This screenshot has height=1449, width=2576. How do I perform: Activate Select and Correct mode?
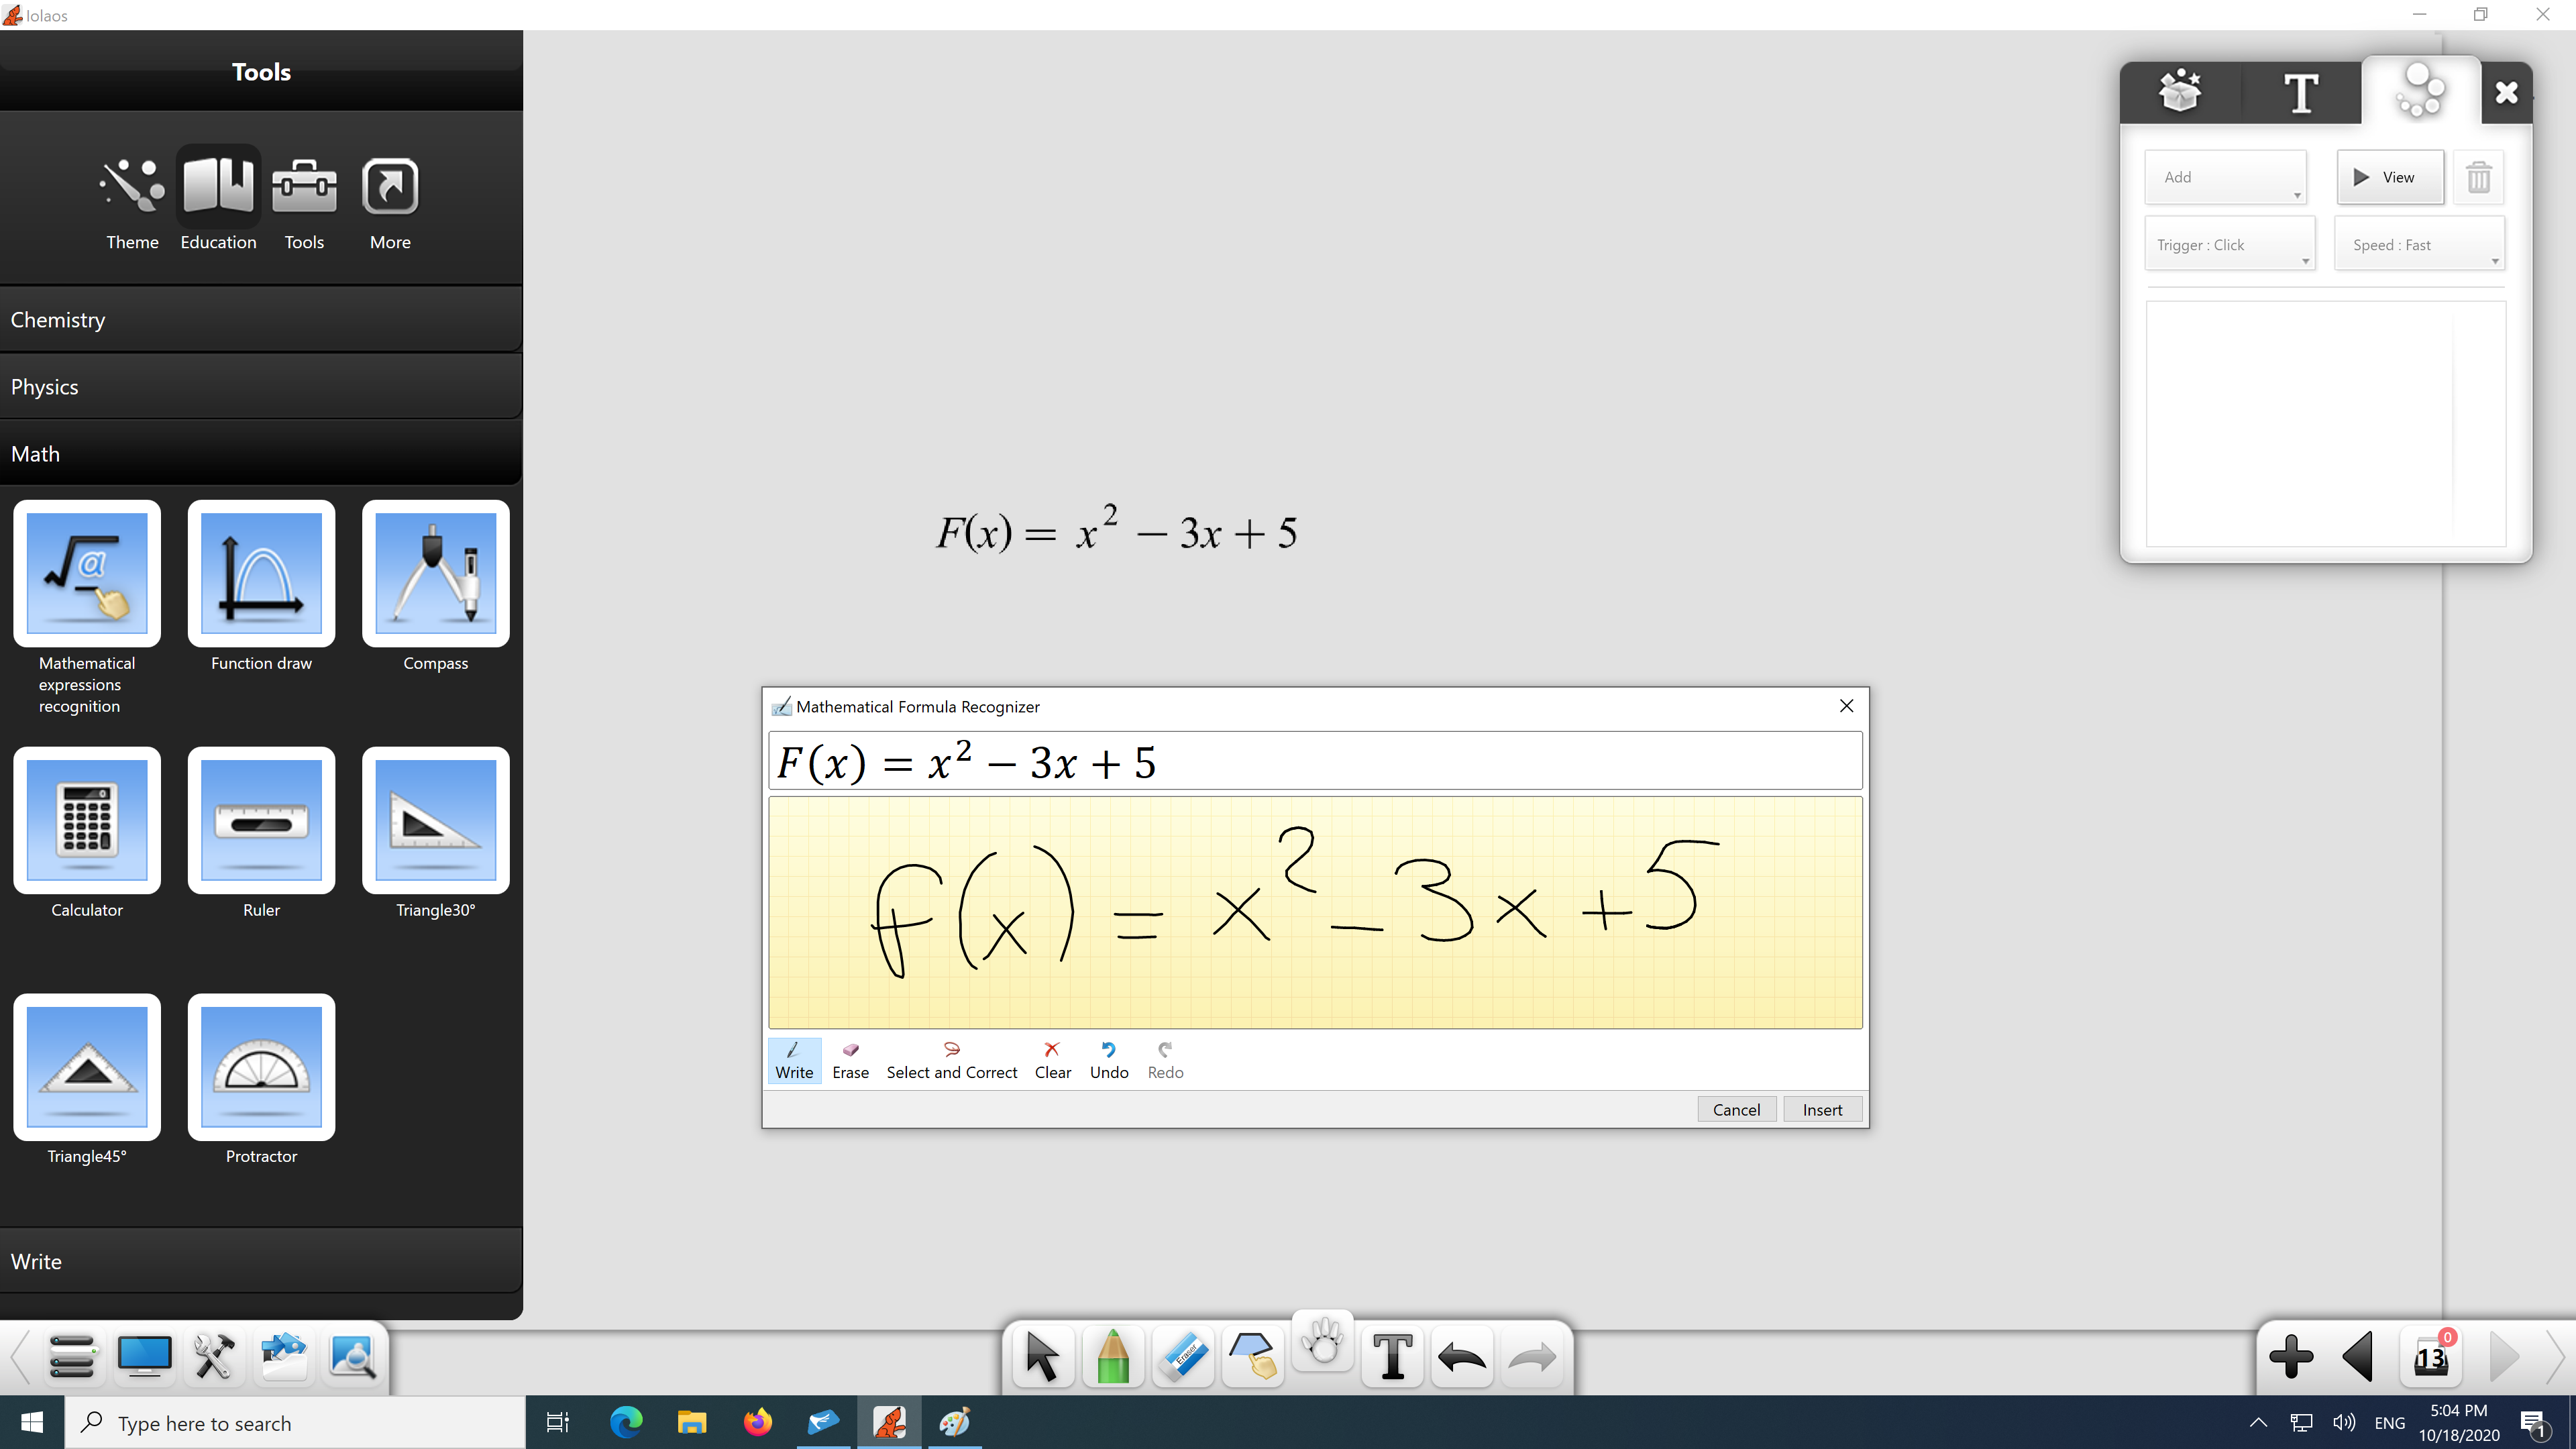click(951, 1060)
